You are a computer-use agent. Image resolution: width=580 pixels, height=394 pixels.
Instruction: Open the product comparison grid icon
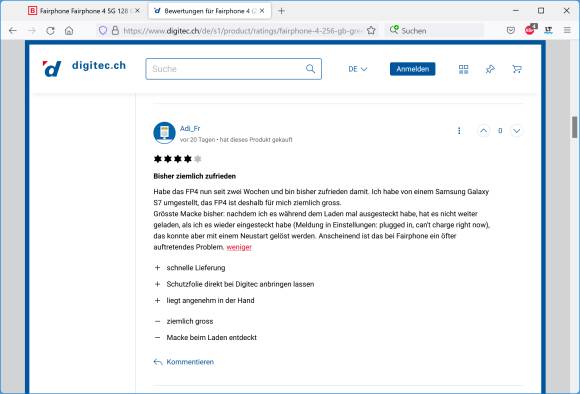point(463,69)
